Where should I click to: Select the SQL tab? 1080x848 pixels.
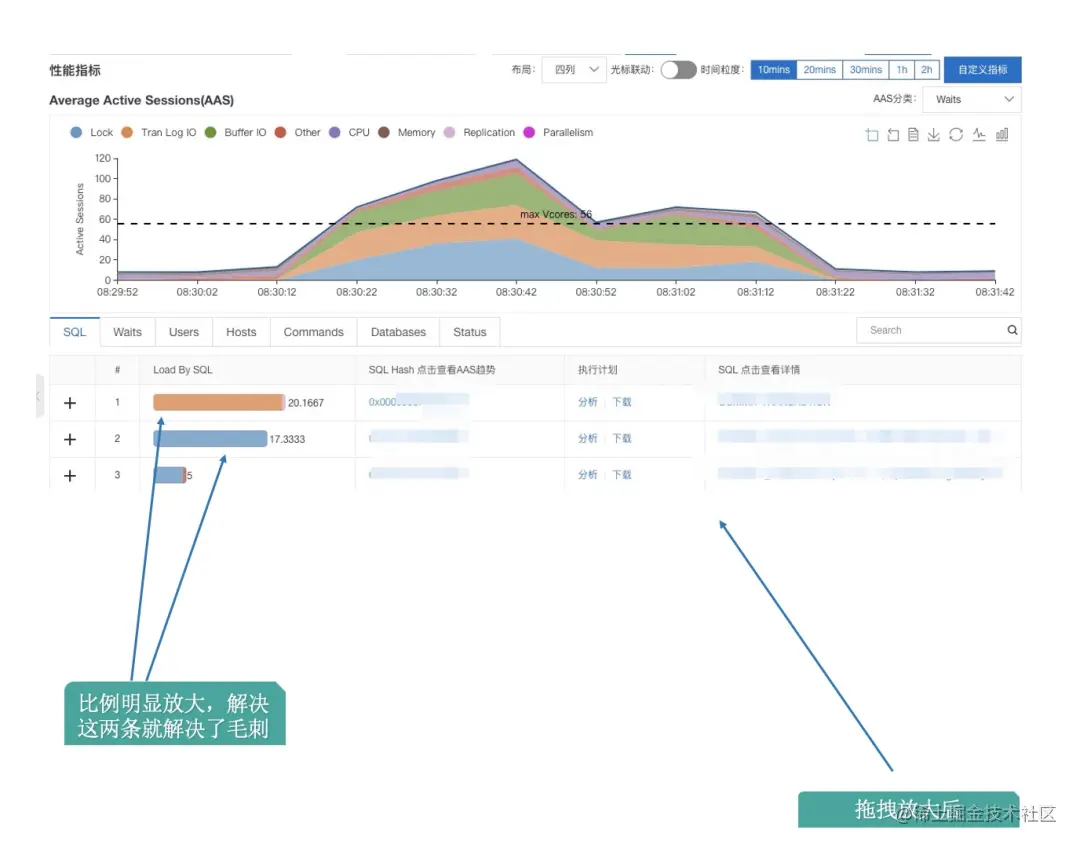click(x=74, y=332)
